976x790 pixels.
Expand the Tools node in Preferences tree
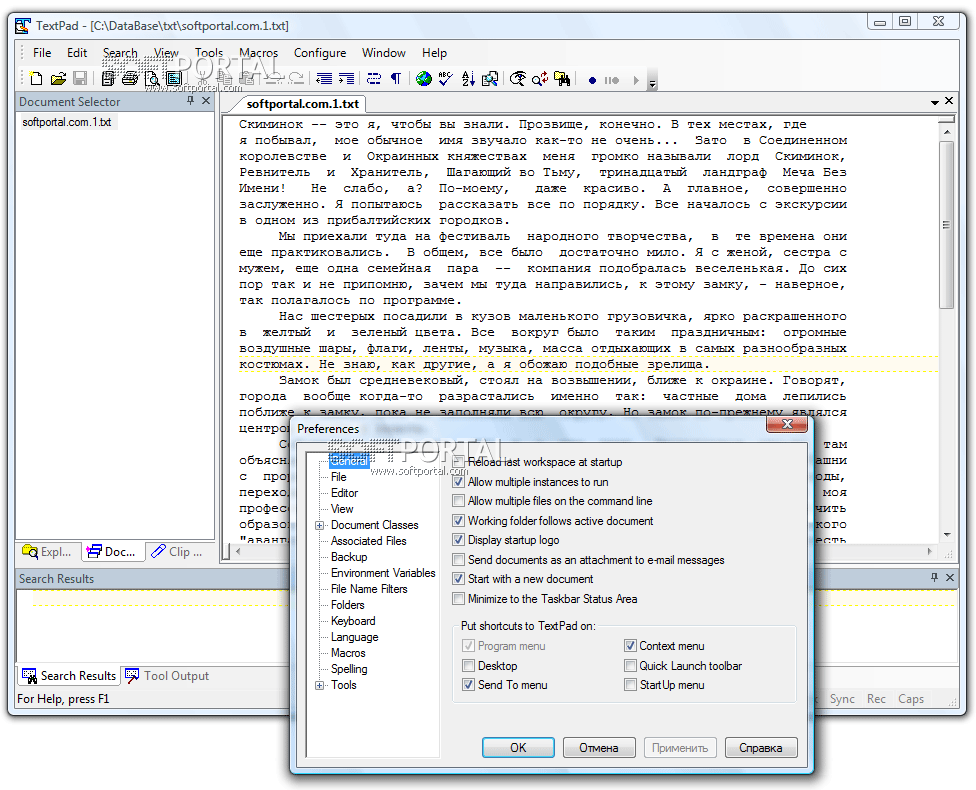tap(320, 685)
